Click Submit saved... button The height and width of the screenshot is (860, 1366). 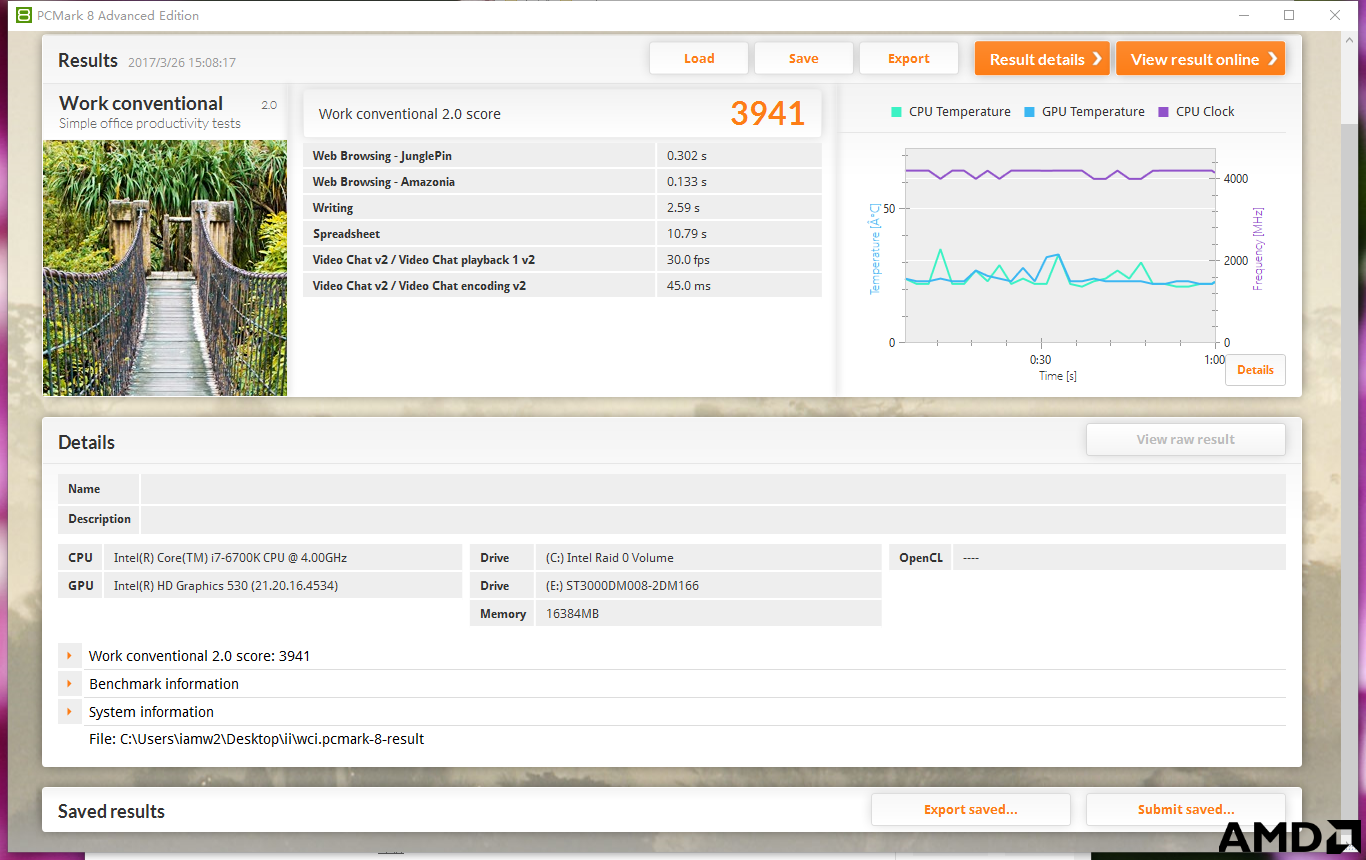[1186, 810]
